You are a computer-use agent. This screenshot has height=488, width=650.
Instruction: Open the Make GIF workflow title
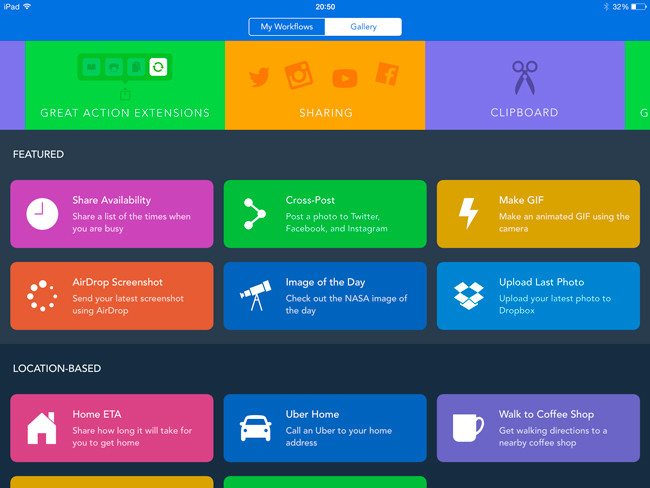click(x=521, y=200)
